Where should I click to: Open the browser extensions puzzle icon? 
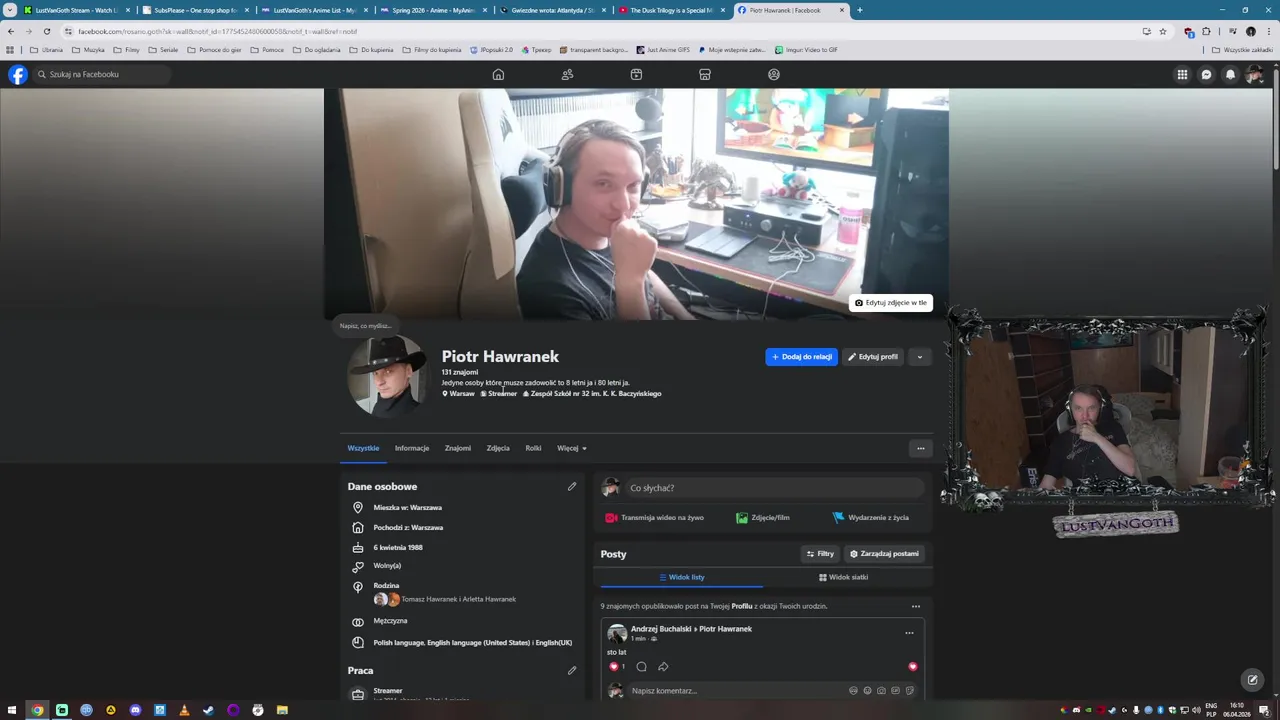coord(1206,31)
